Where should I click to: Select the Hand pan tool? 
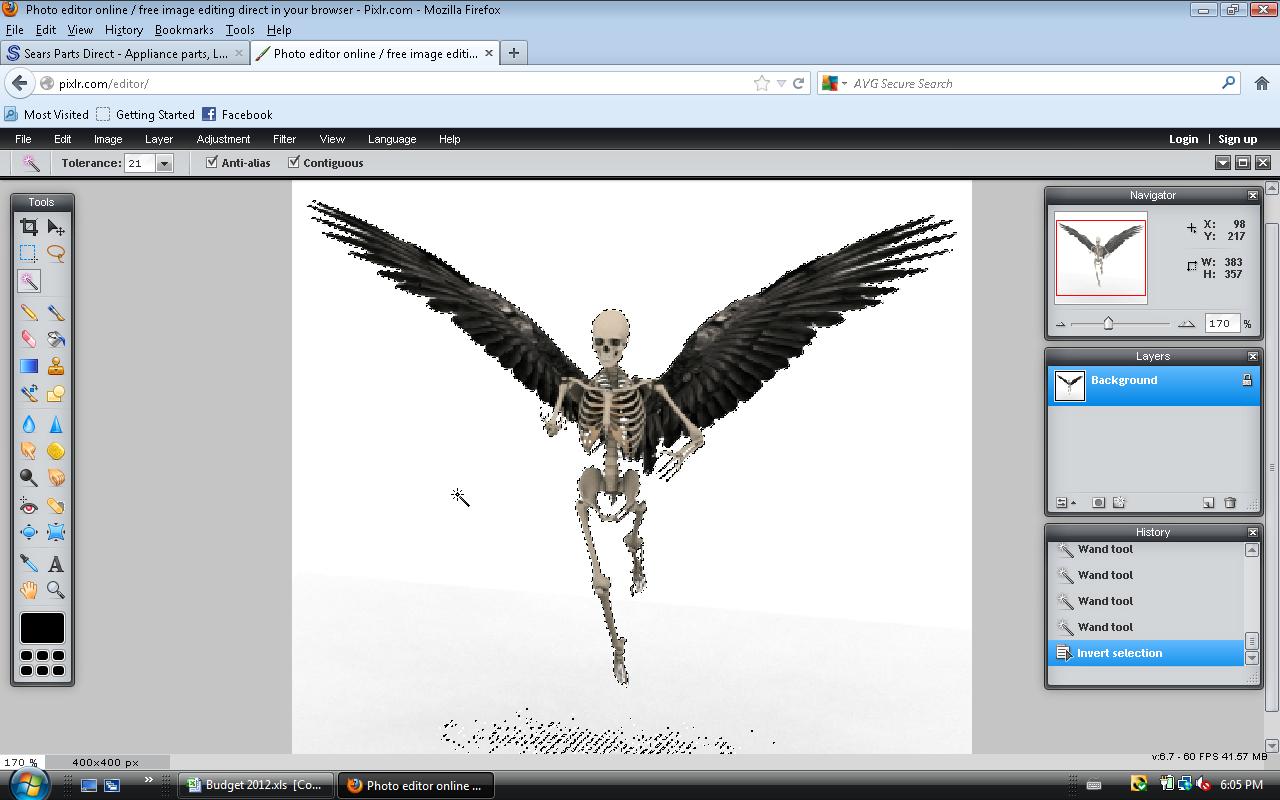point(29,591)
